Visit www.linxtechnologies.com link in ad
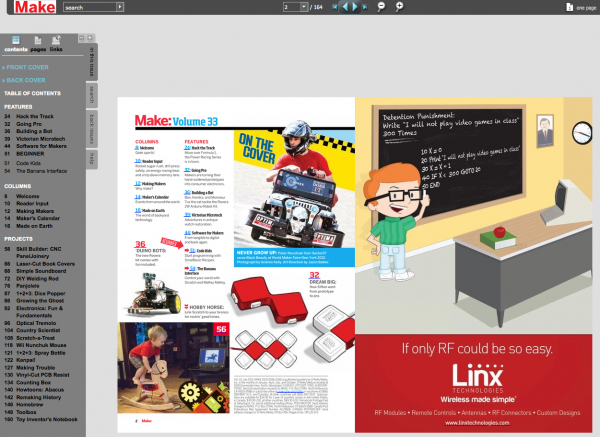This screenshot has height=437, width=600. (477, 423)
